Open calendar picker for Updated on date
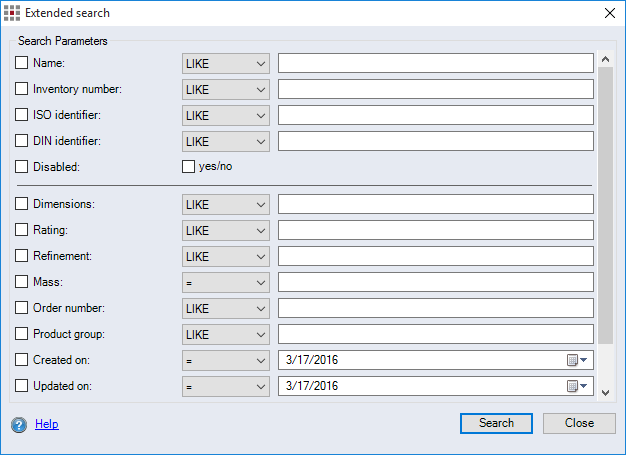The width and height of the screenshot is (626, 455). [578, 386]
